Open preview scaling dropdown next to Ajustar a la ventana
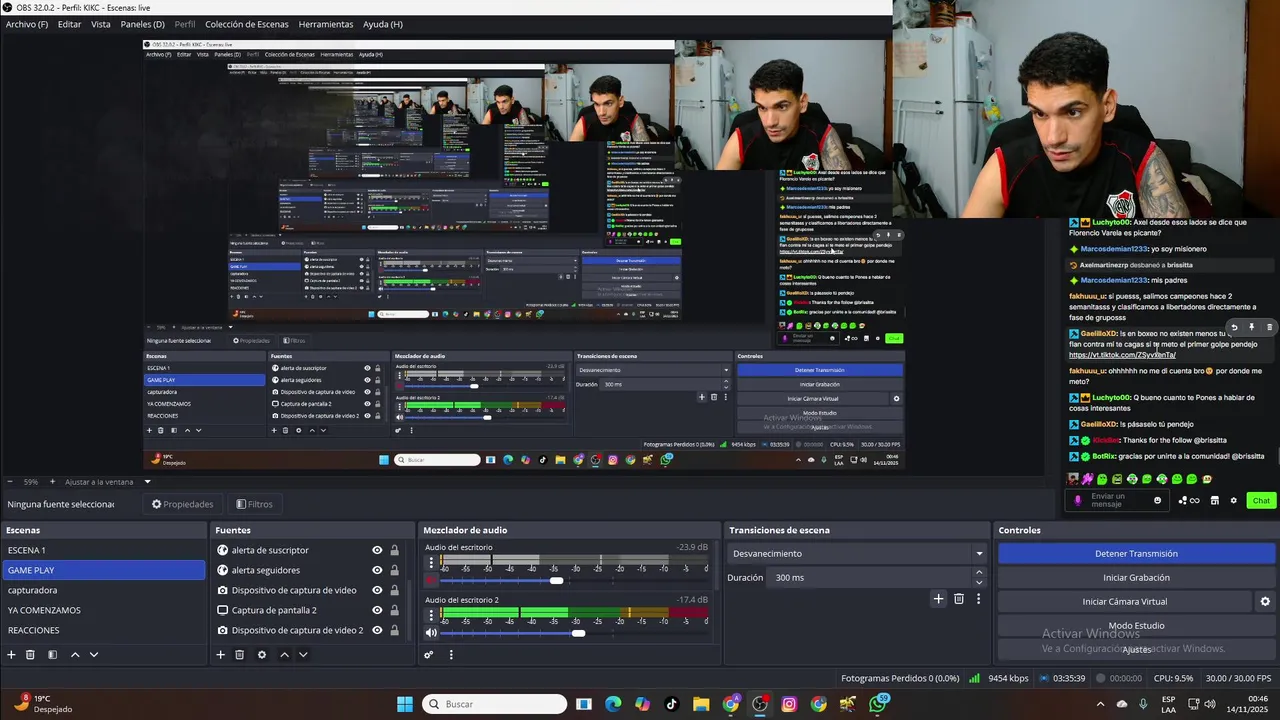This screenshot has height=720, width=1280. [147, 482]
